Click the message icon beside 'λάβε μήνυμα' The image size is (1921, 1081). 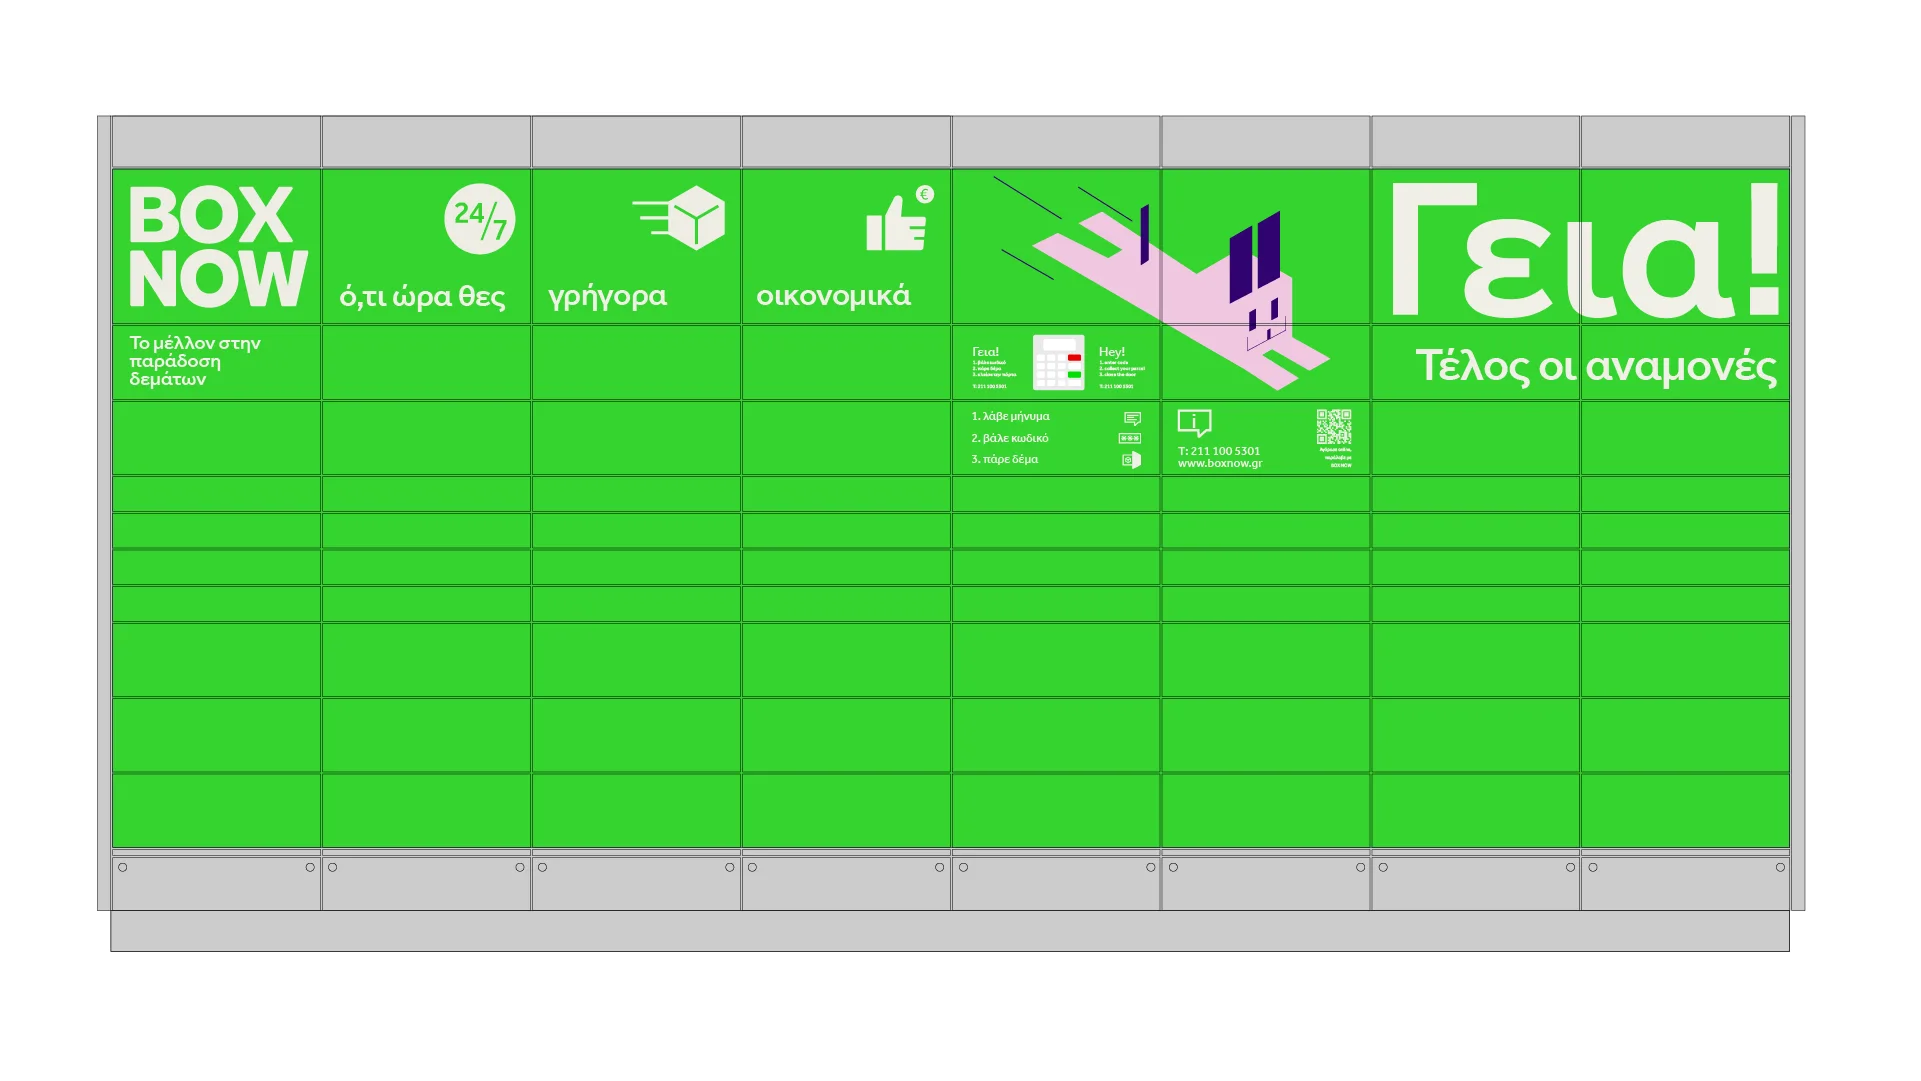[1132, 418]
